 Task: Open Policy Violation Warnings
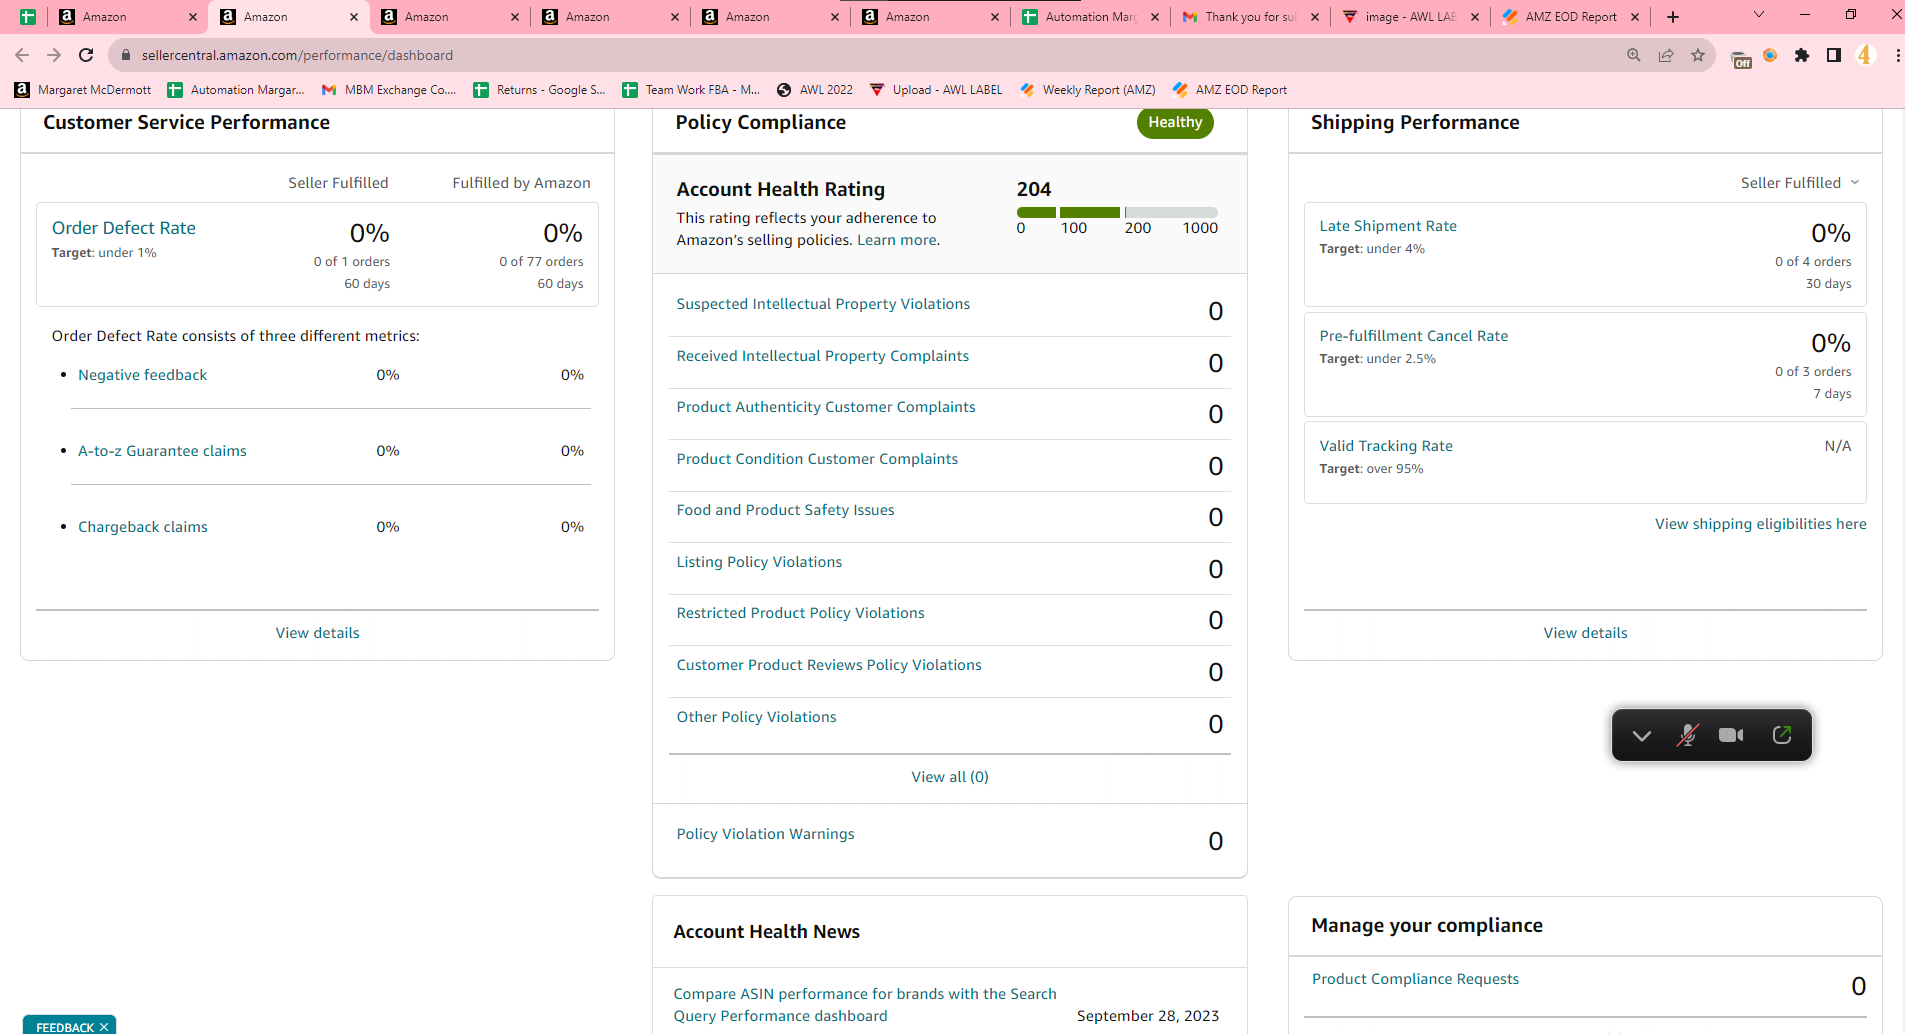point(765,834)
